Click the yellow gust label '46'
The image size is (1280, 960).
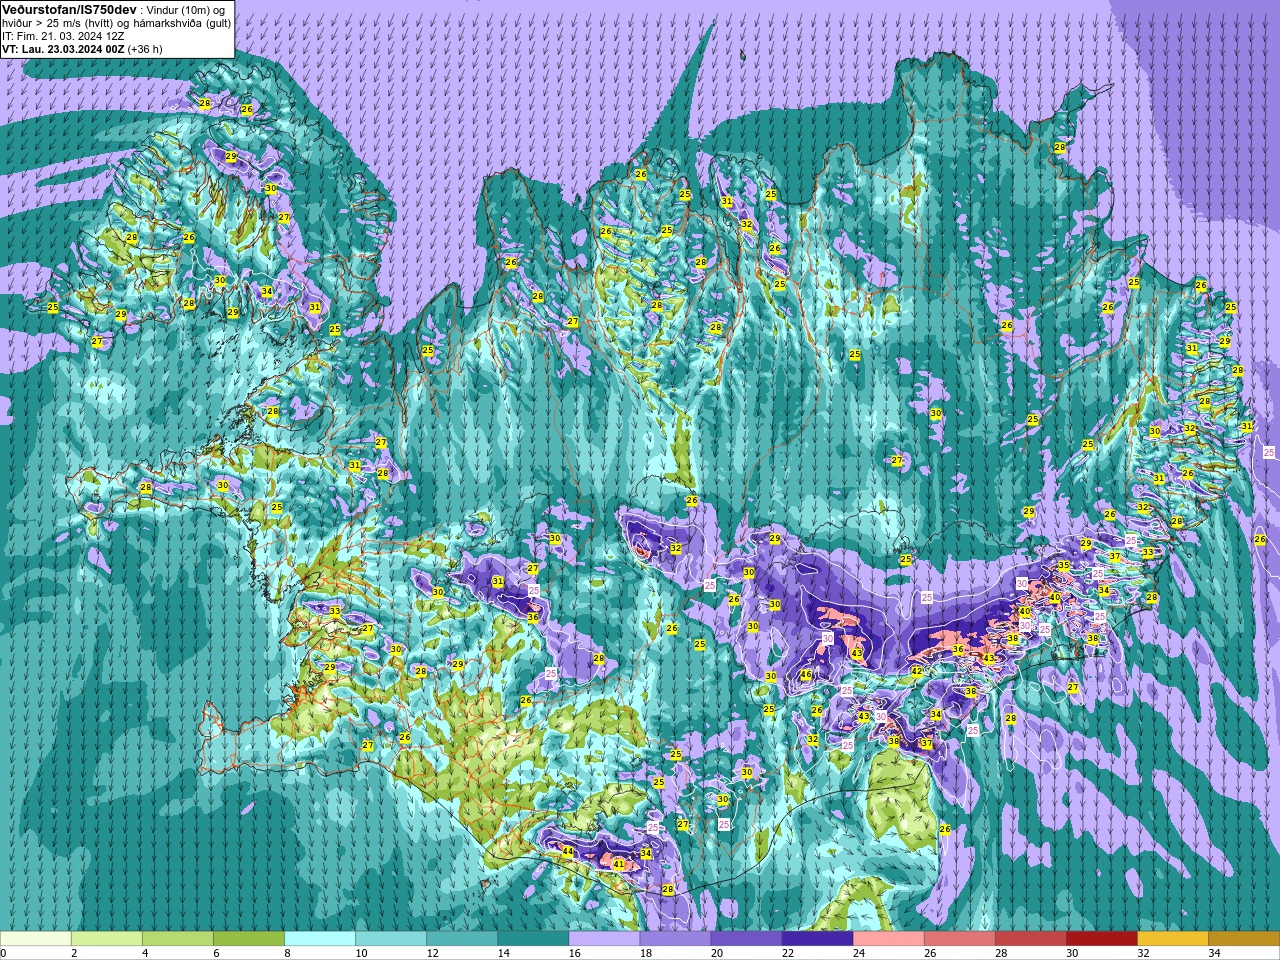[806, 675]
